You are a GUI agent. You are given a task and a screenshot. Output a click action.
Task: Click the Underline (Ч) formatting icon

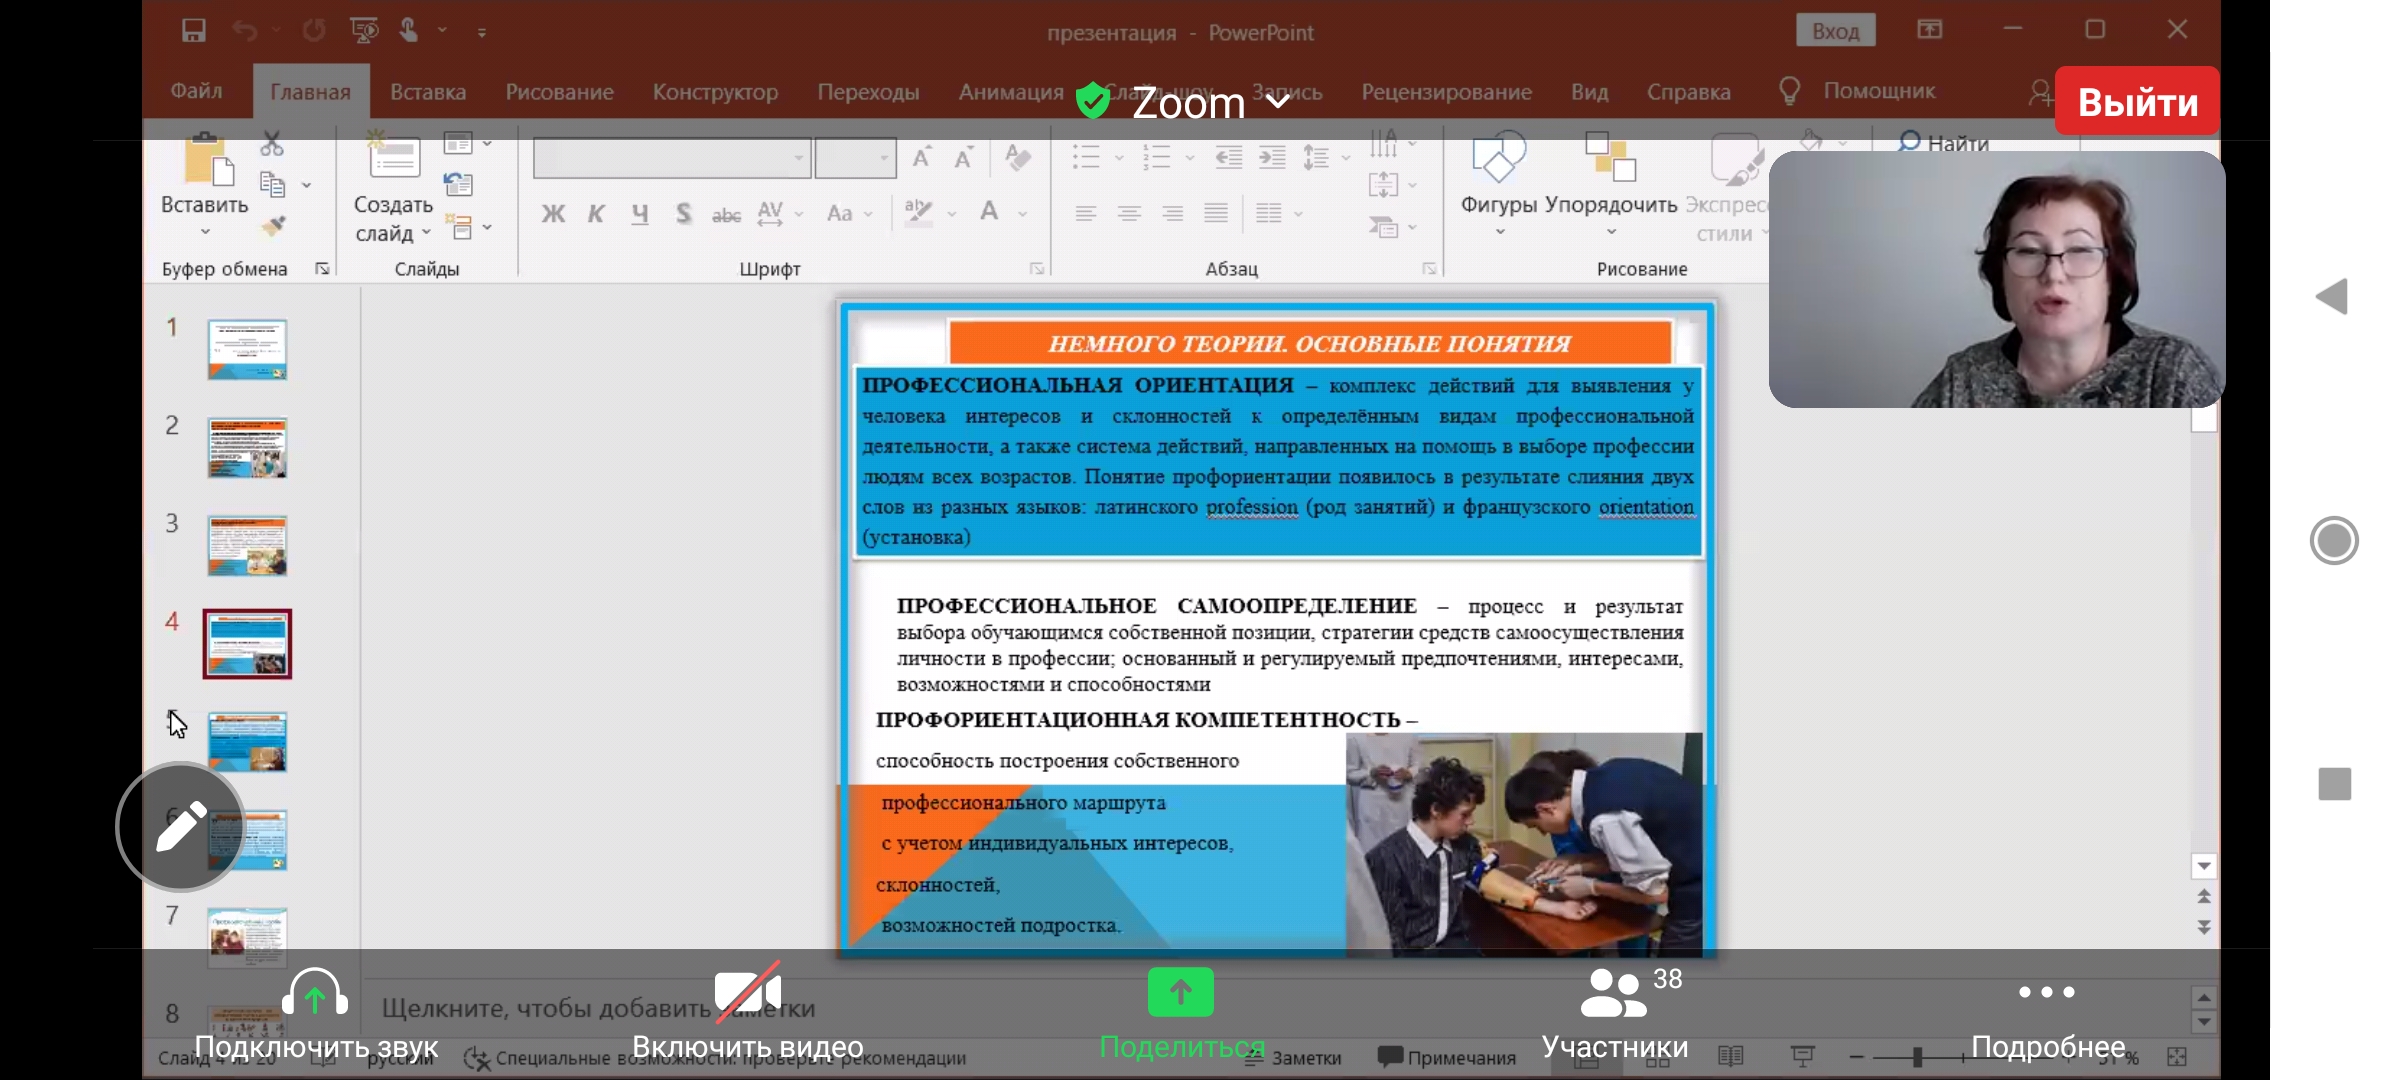pos(640,214)
